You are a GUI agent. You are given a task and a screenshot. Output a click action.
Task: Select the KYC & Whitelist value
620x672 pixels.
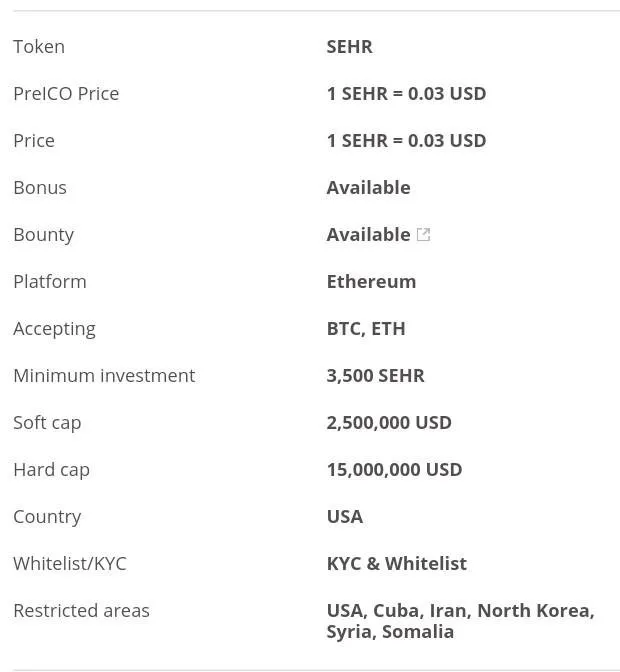397,564
